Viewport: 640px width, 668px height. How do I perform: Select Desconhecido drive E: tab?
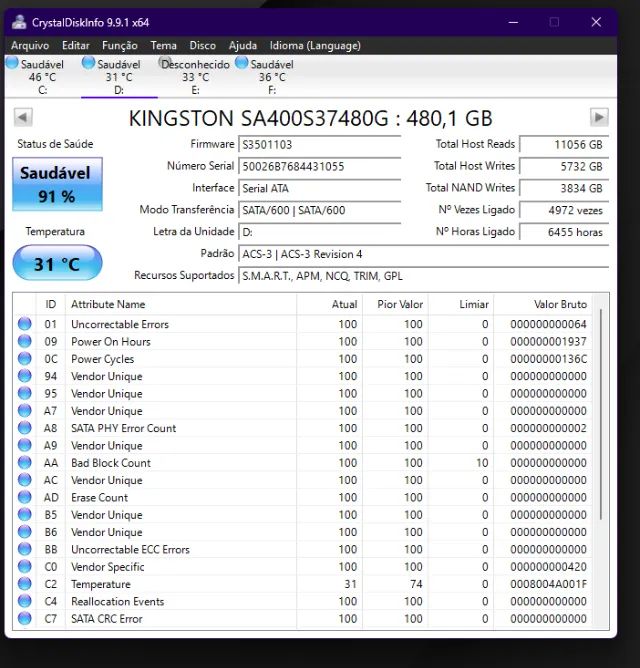pyautogui.click(x=194, y=76)
